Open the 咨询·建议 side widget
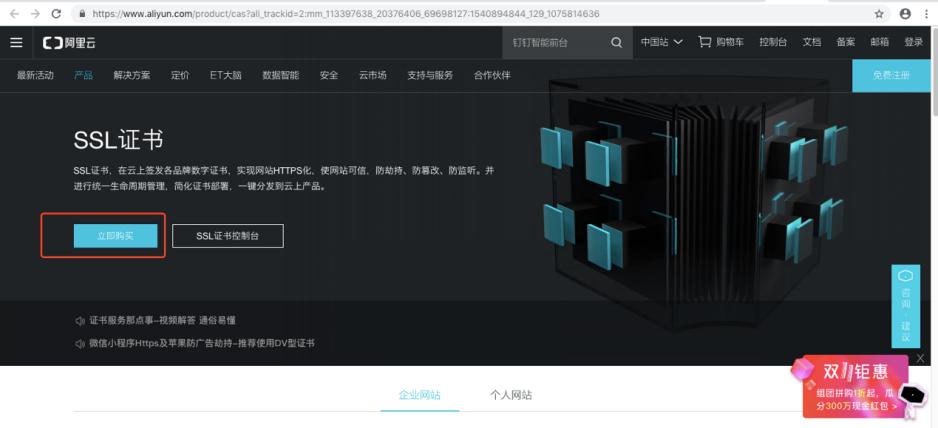 [x=905, y=306]
